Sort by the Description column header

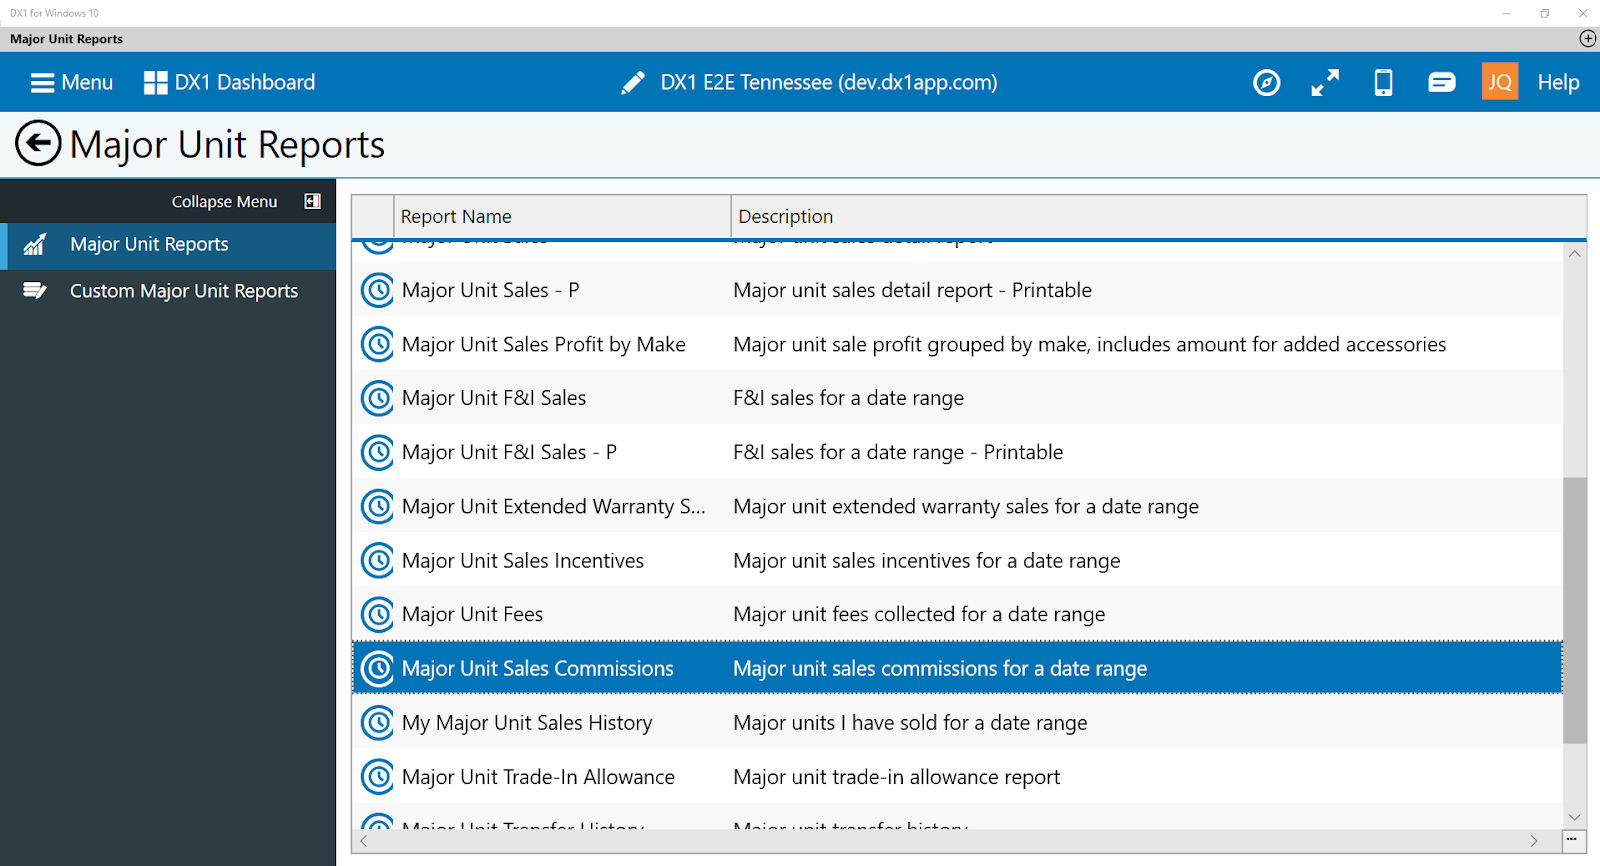tap(1158, 216)
